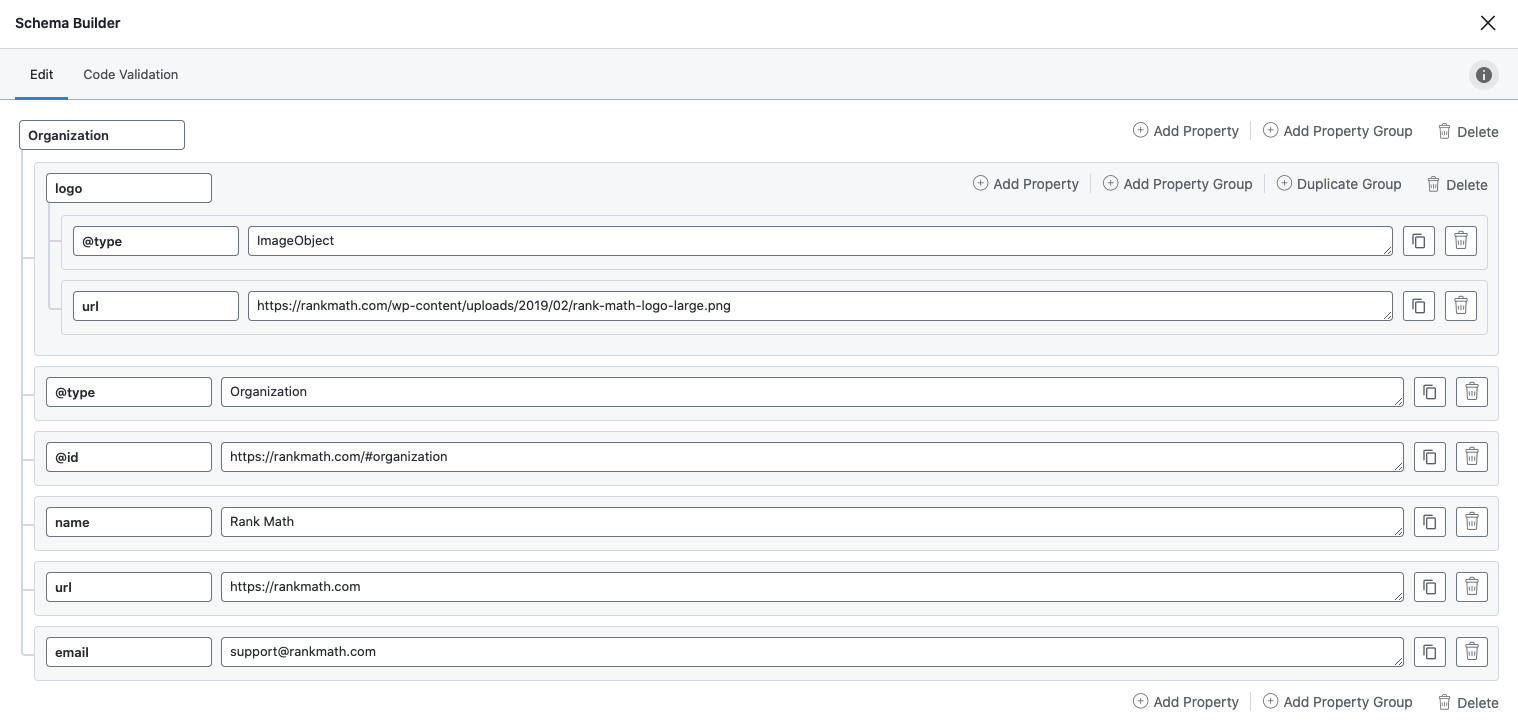Edit the https://rankmath.com value field
The image size is (1518, 725).
812,587
